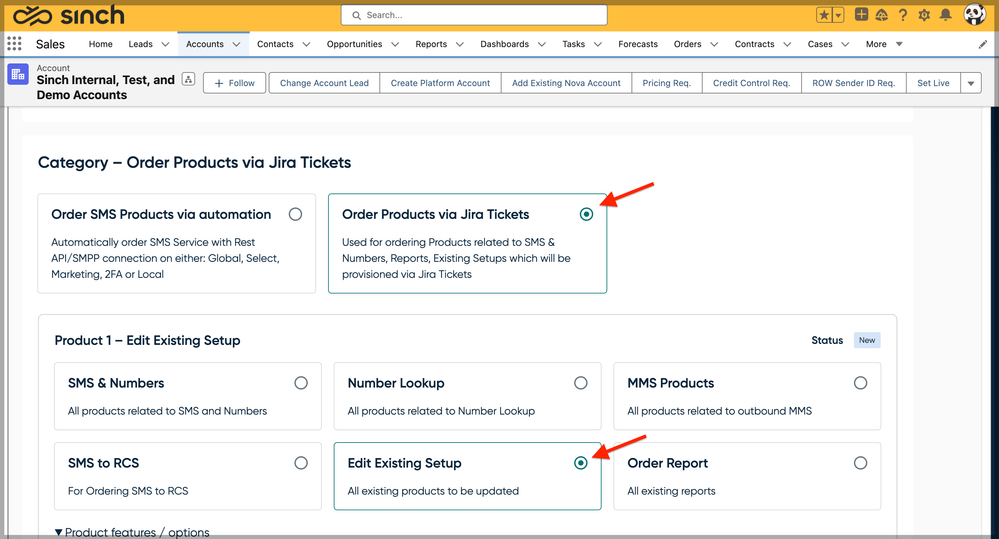Open the Contacts tab
The height and width of the screenshot is (539, 999).
click(x=275, y=44)
